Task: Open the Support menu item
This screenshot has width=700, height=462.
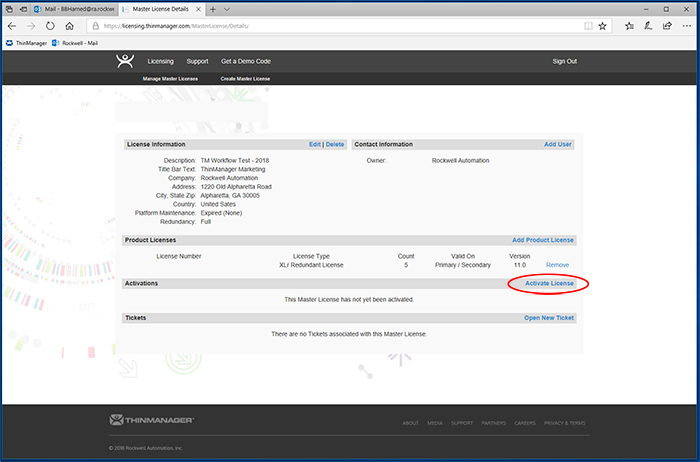Action: (x=197, y=61)
